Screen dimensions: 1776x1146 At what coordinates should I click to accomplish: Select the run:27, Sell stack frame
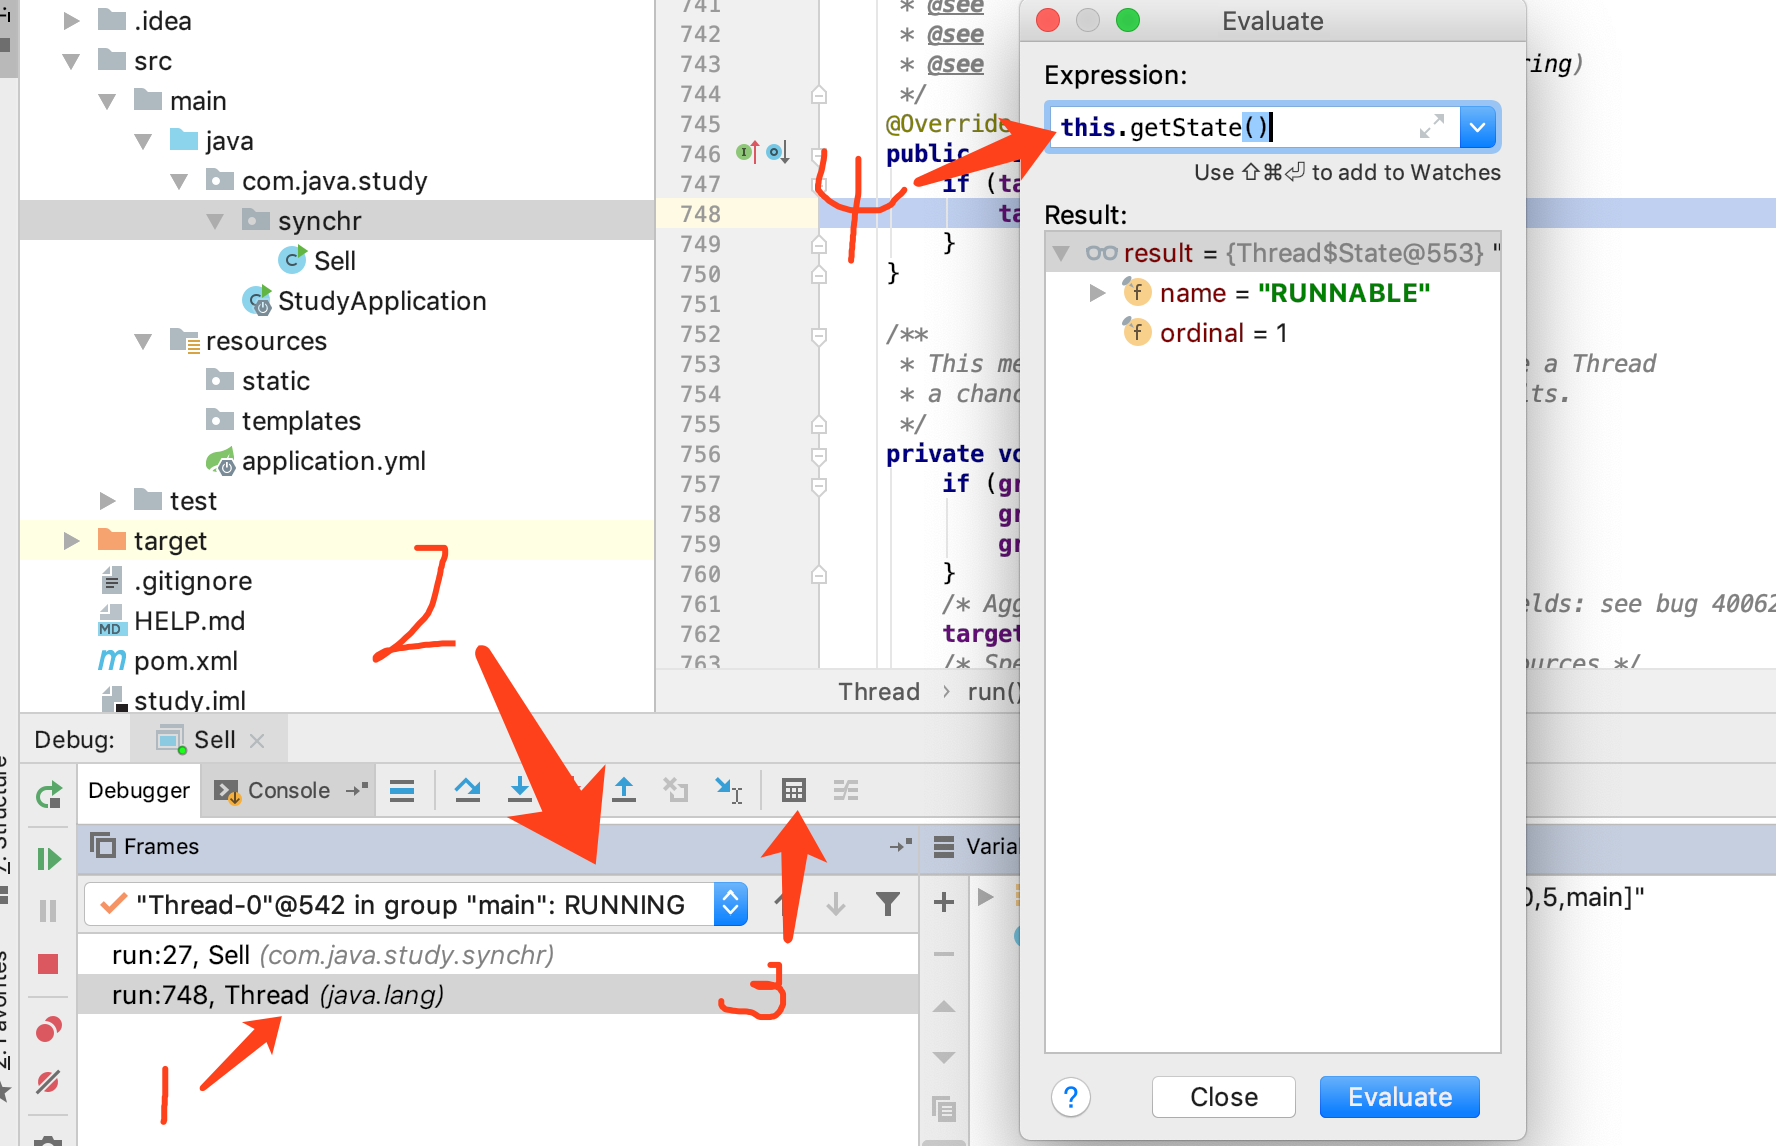(x=498, y=955)
